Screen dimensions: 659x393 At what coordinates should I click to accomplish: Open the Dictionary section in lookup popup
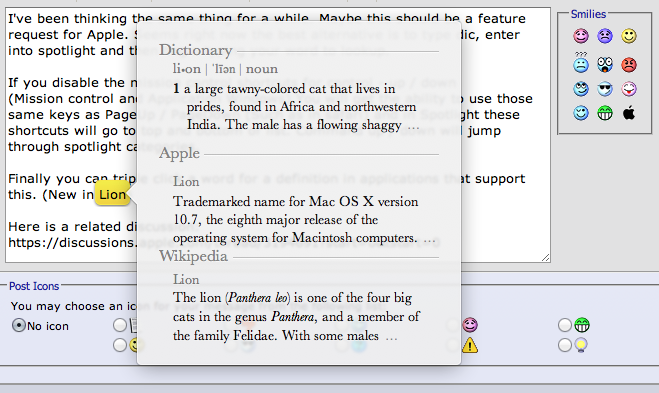coord(195,50)
